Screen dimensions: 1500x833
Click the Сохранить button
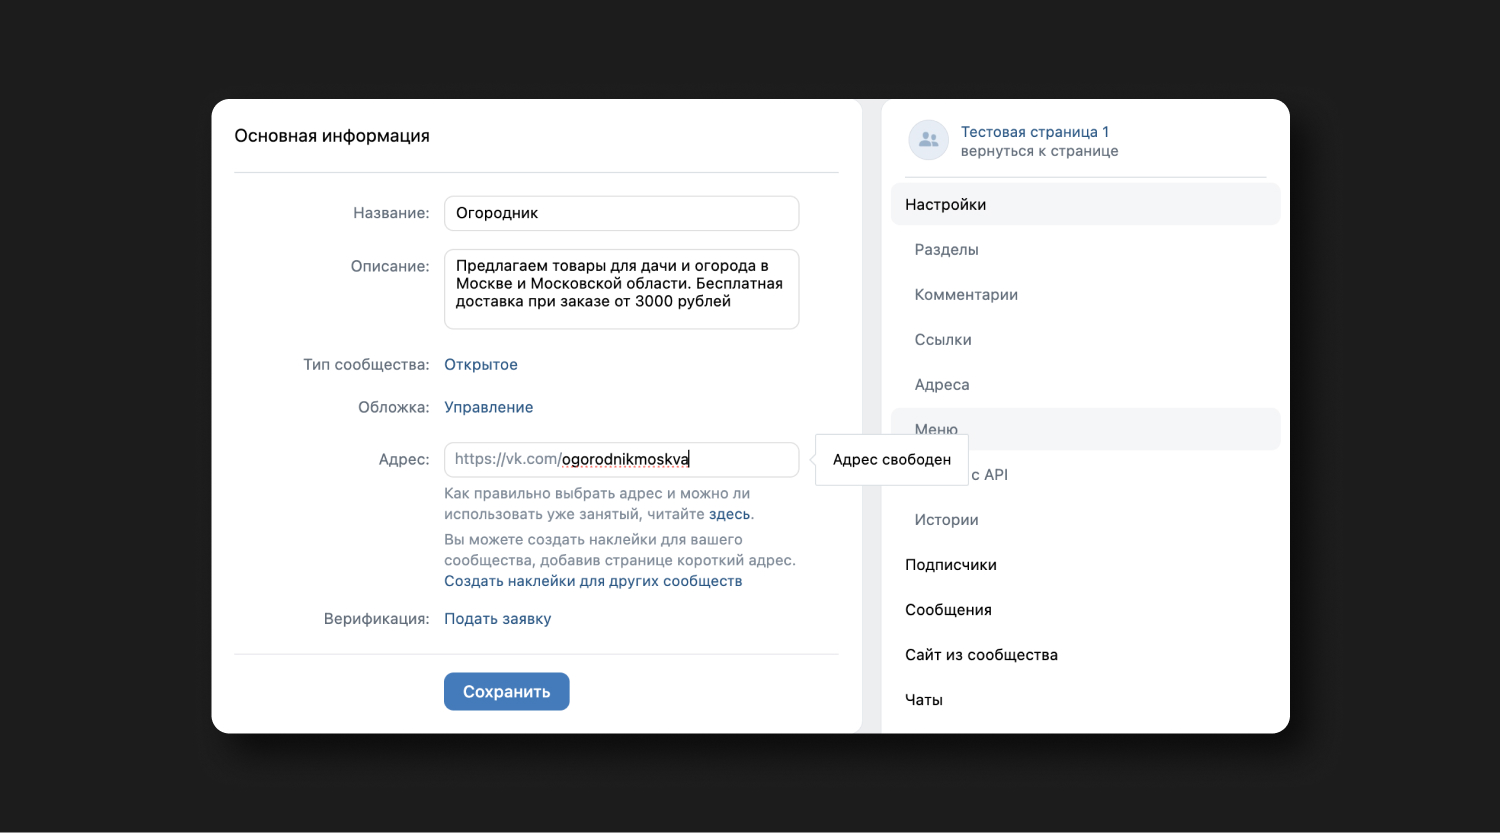click(x=507, y=691)
